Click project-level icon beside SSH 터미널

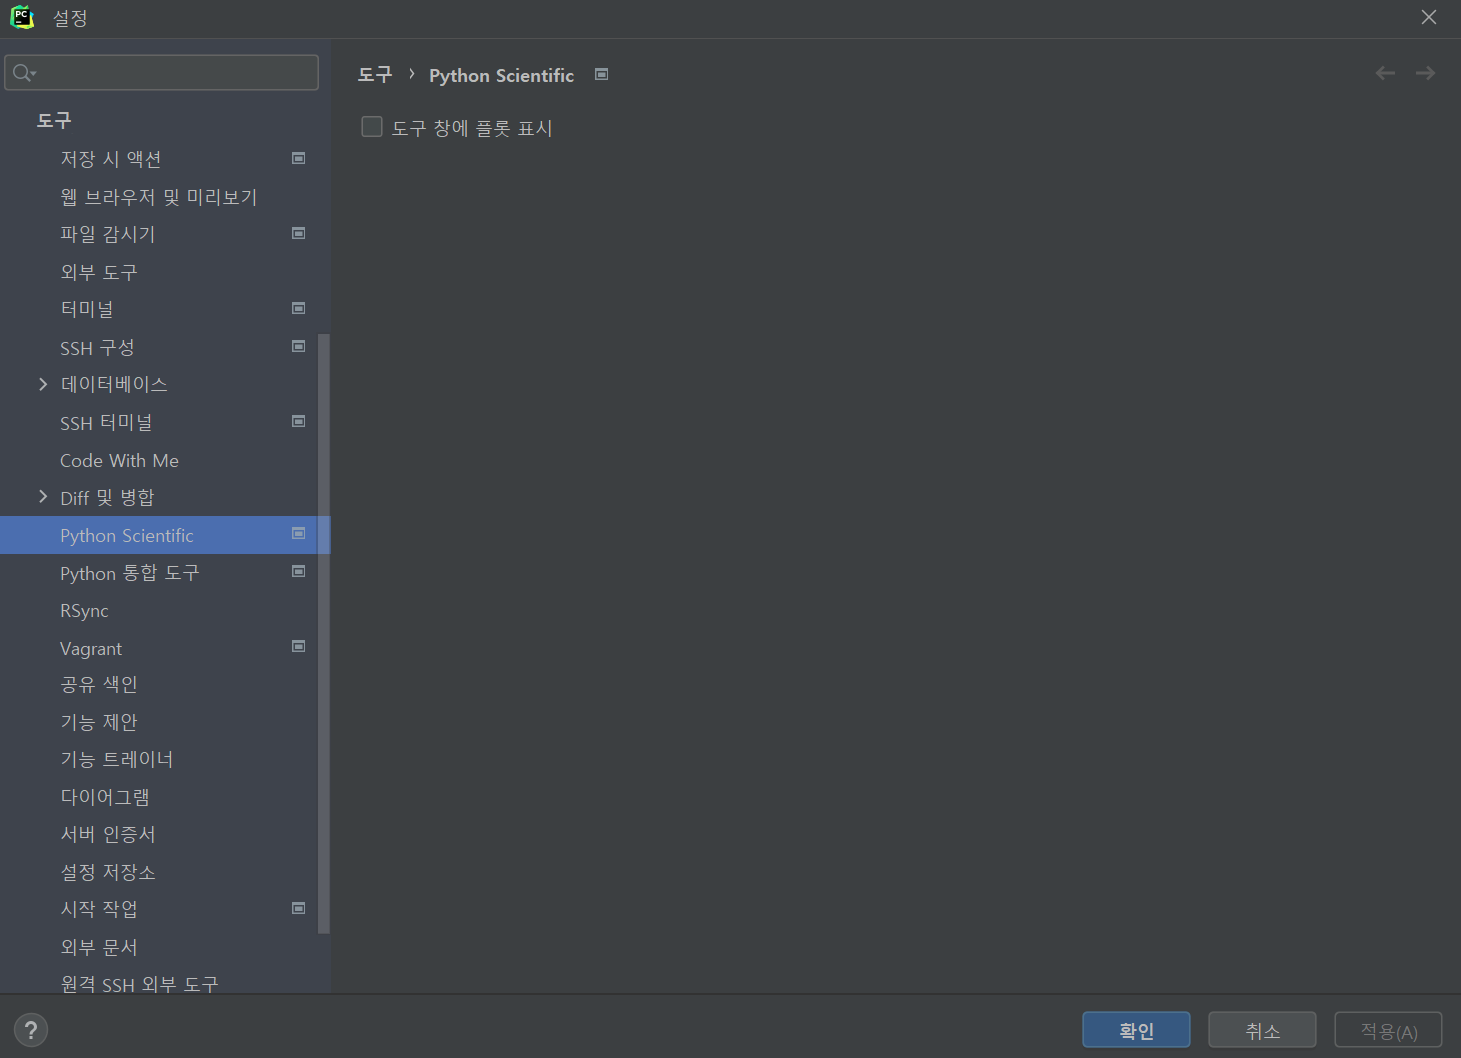coord(298,421)
